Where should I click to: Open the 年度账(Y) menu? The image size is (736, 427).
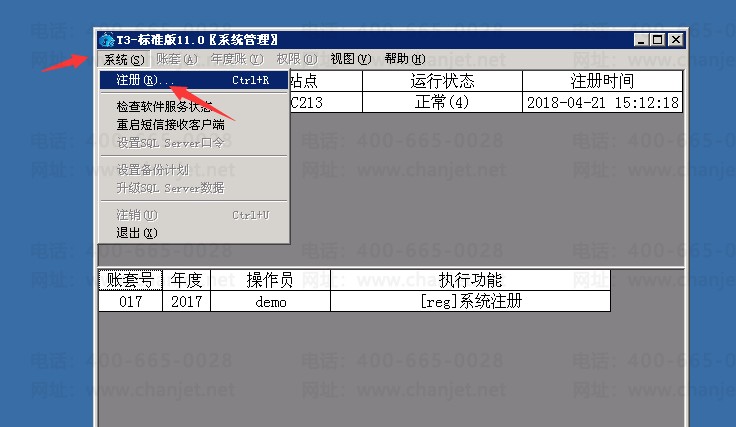237,60
